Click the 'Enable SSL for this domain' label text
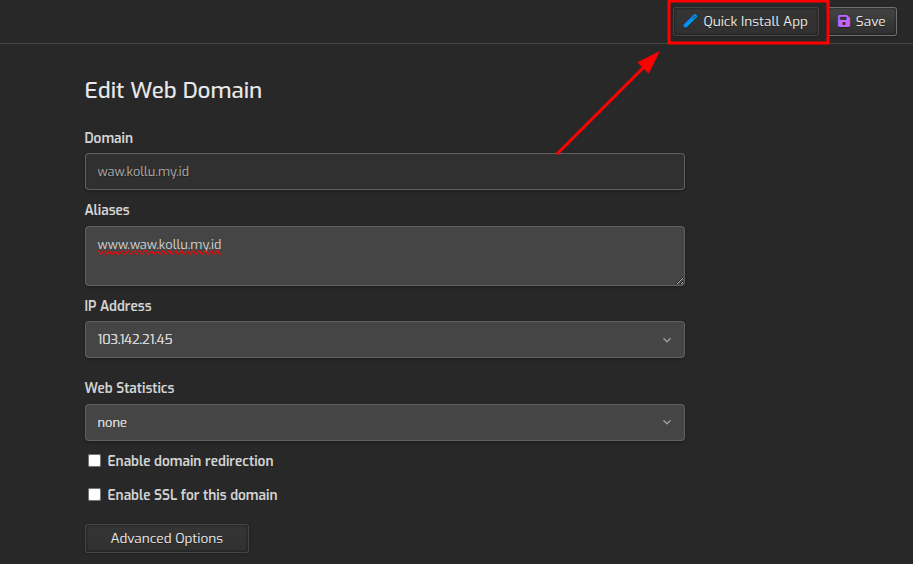Image resolution: width=913 pixels, height=564 pixels. click(192, 495)
